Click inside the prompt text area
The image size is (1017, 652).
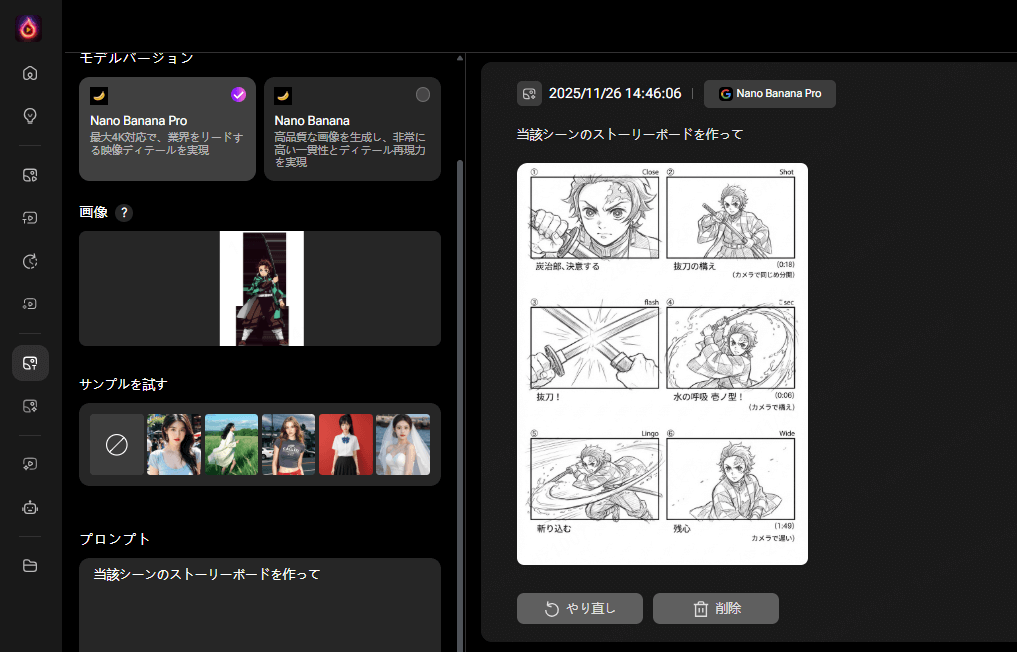260,600
